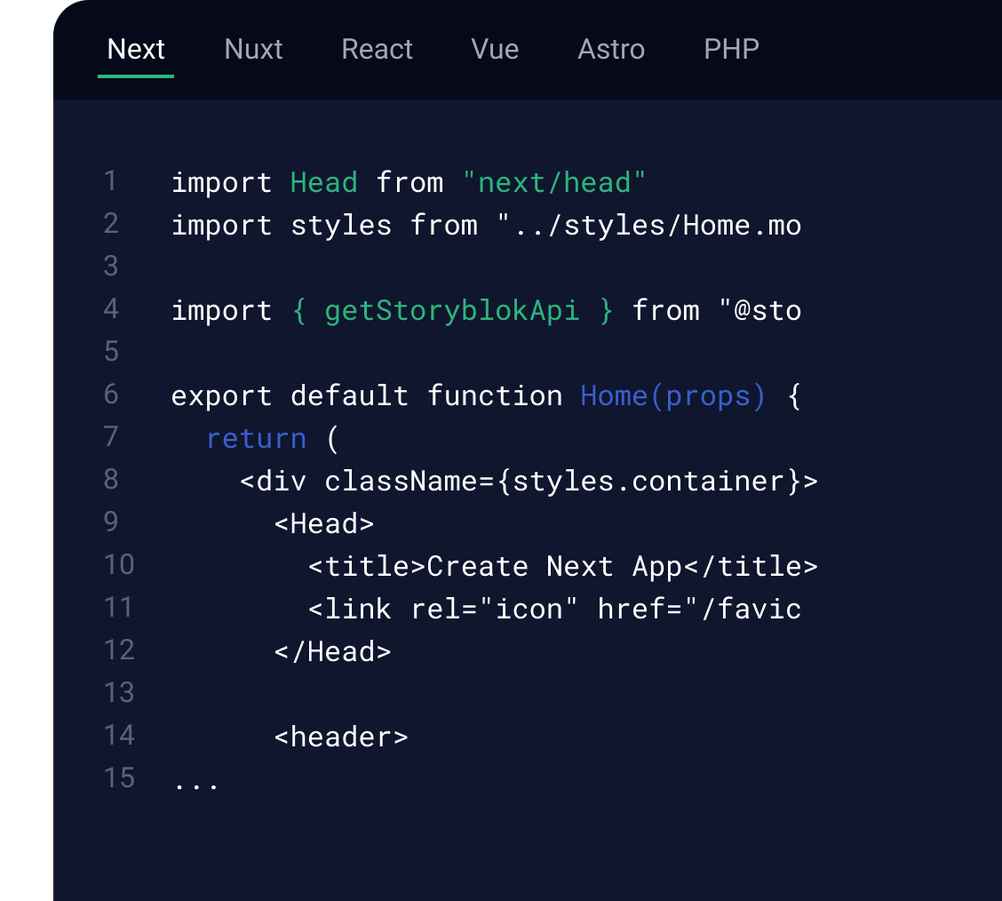This screenshot has height=901, width=1002.
Task: Select the Vue tab
Action: click(495, 49)
